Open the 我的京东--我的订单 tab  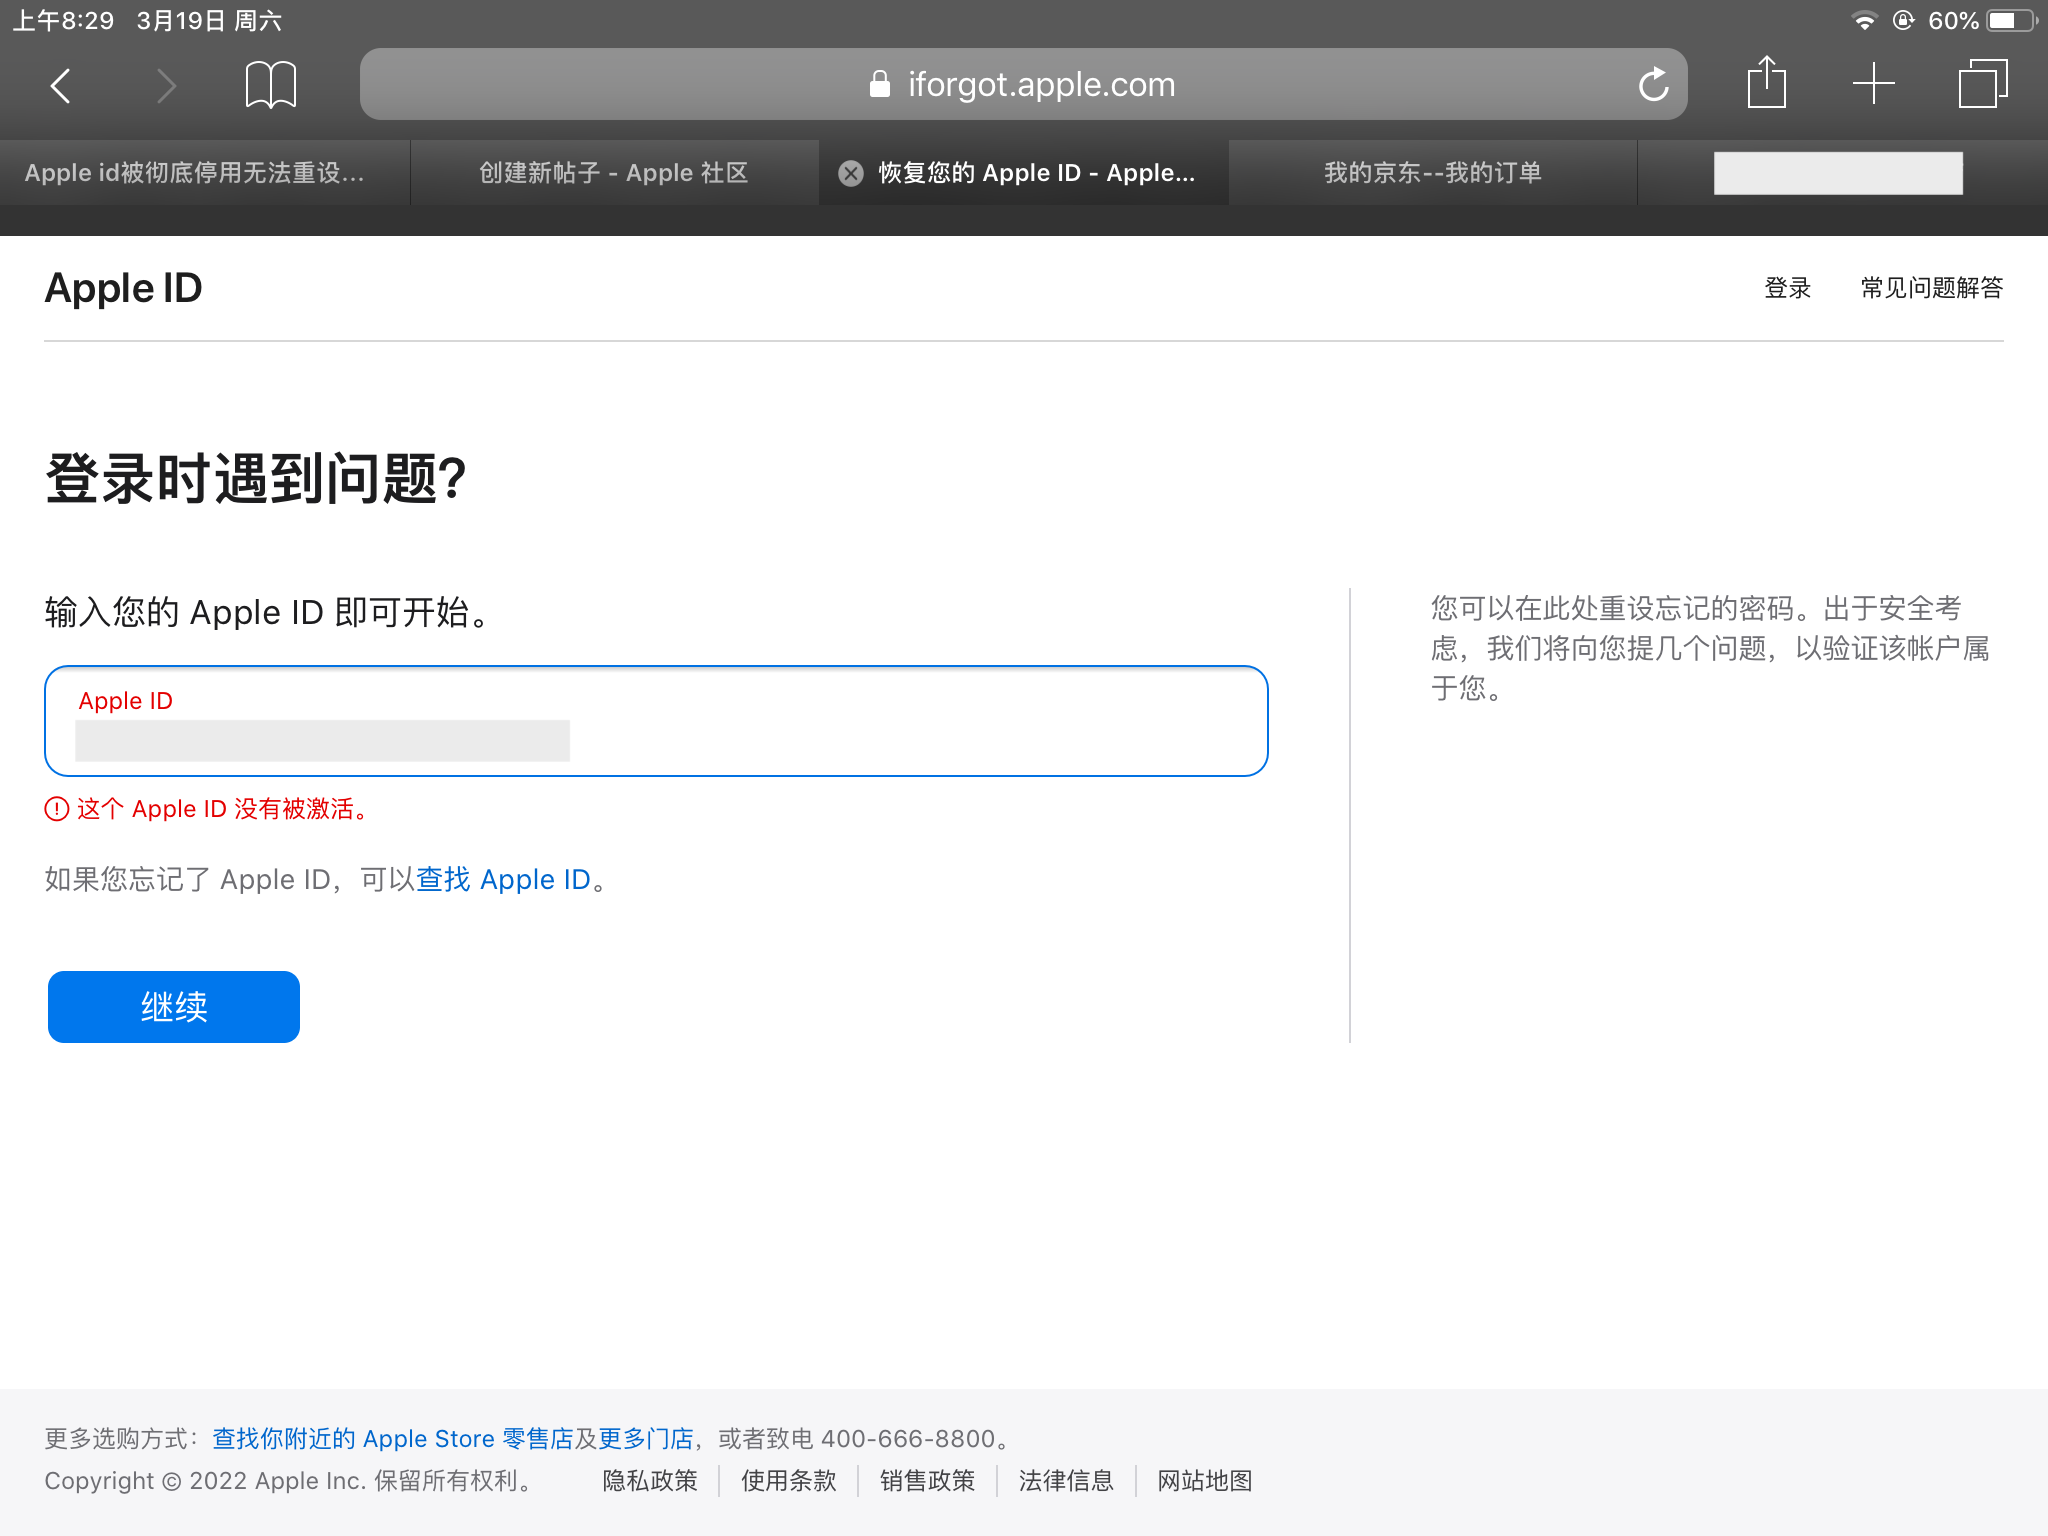[x=1432, y=173]
